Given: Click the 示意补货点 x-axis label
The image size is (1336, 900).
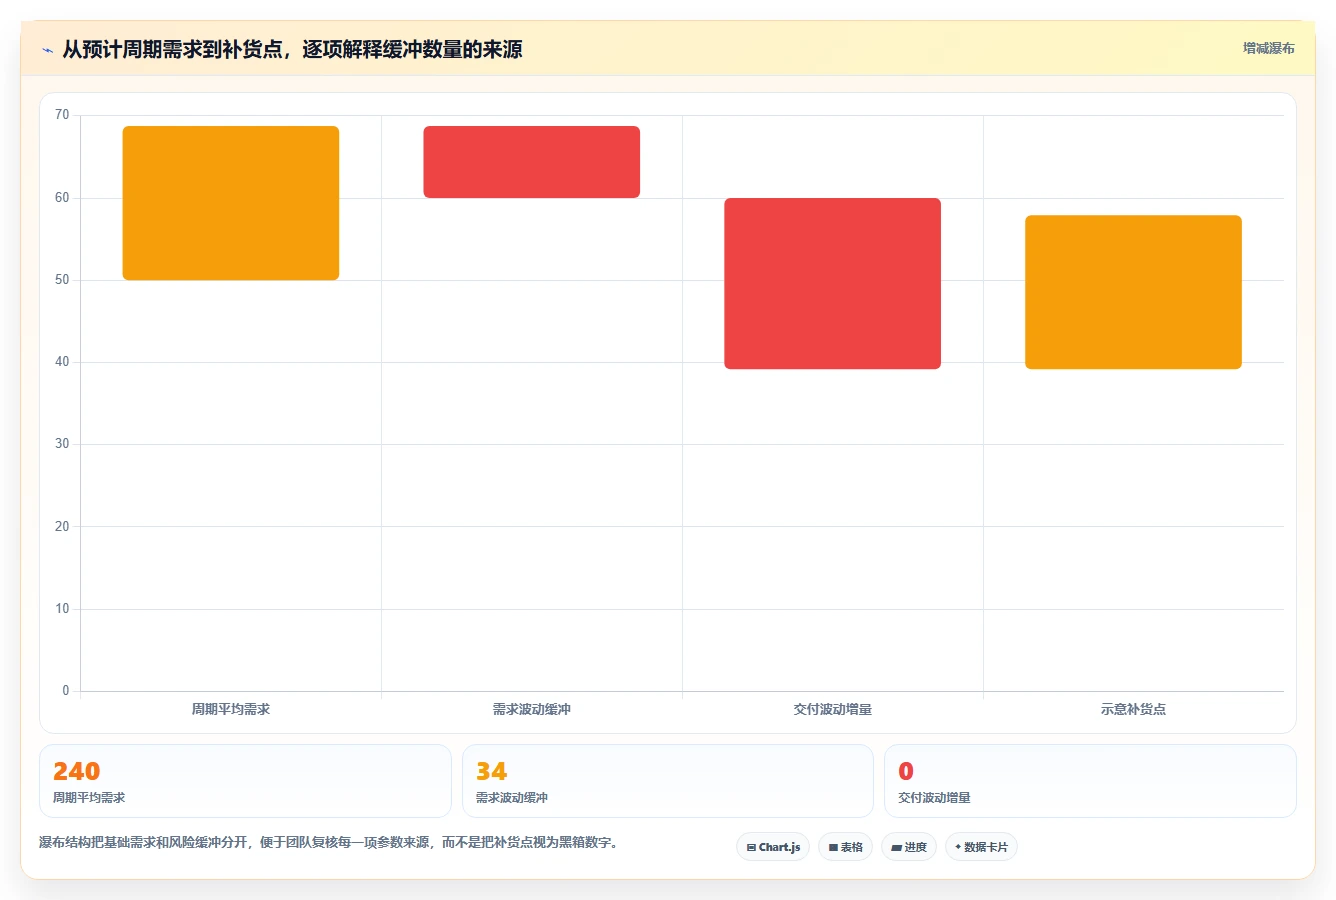Looking at the screenshot, I should point(1133,709).
